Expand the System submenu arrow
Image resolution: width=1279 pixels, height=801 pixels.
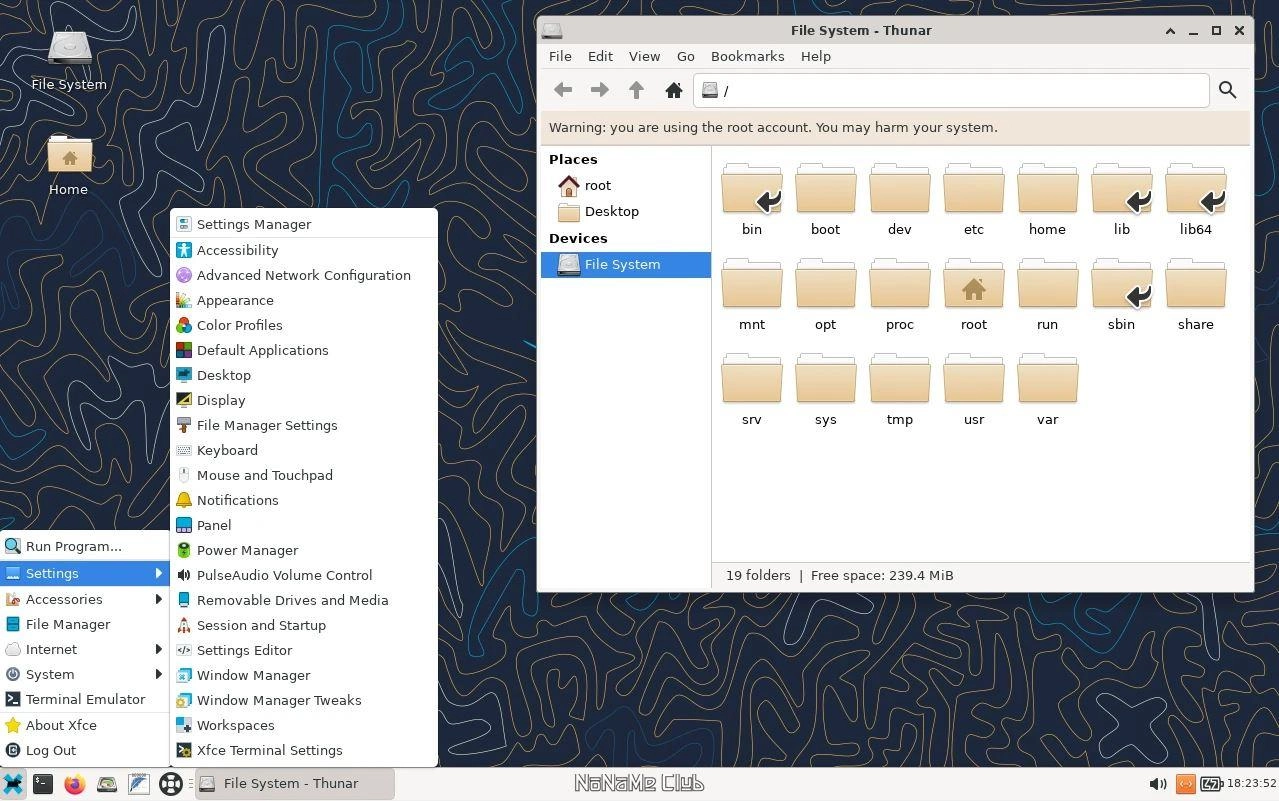point(159,674)
